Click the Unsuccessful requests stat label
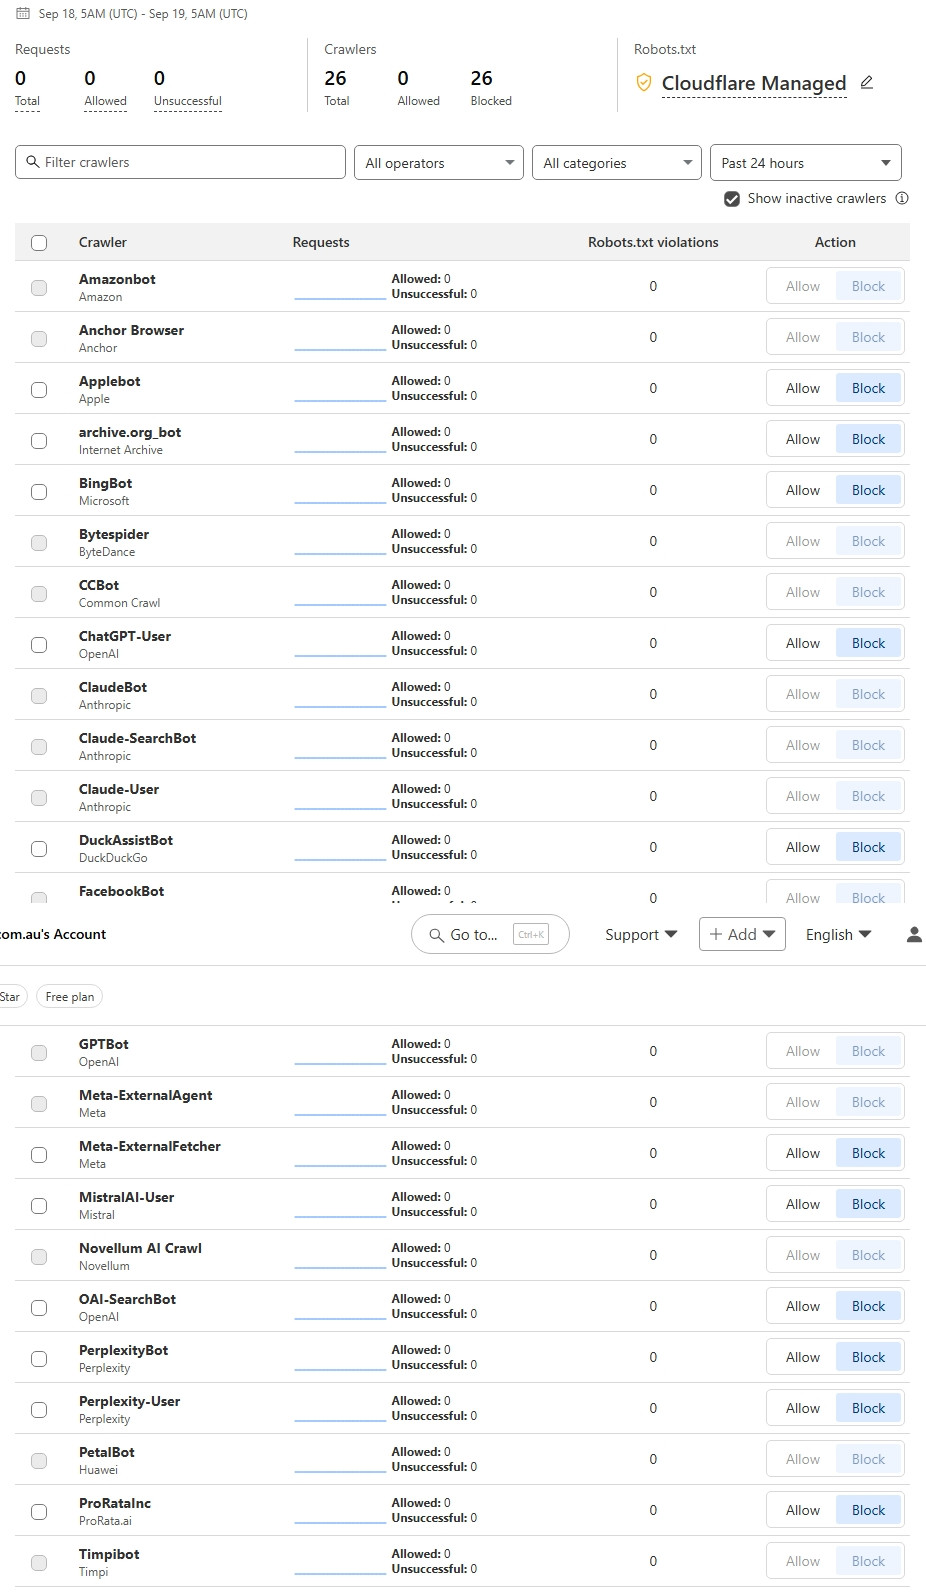The image size is (926, 1593). click(188, 101)
